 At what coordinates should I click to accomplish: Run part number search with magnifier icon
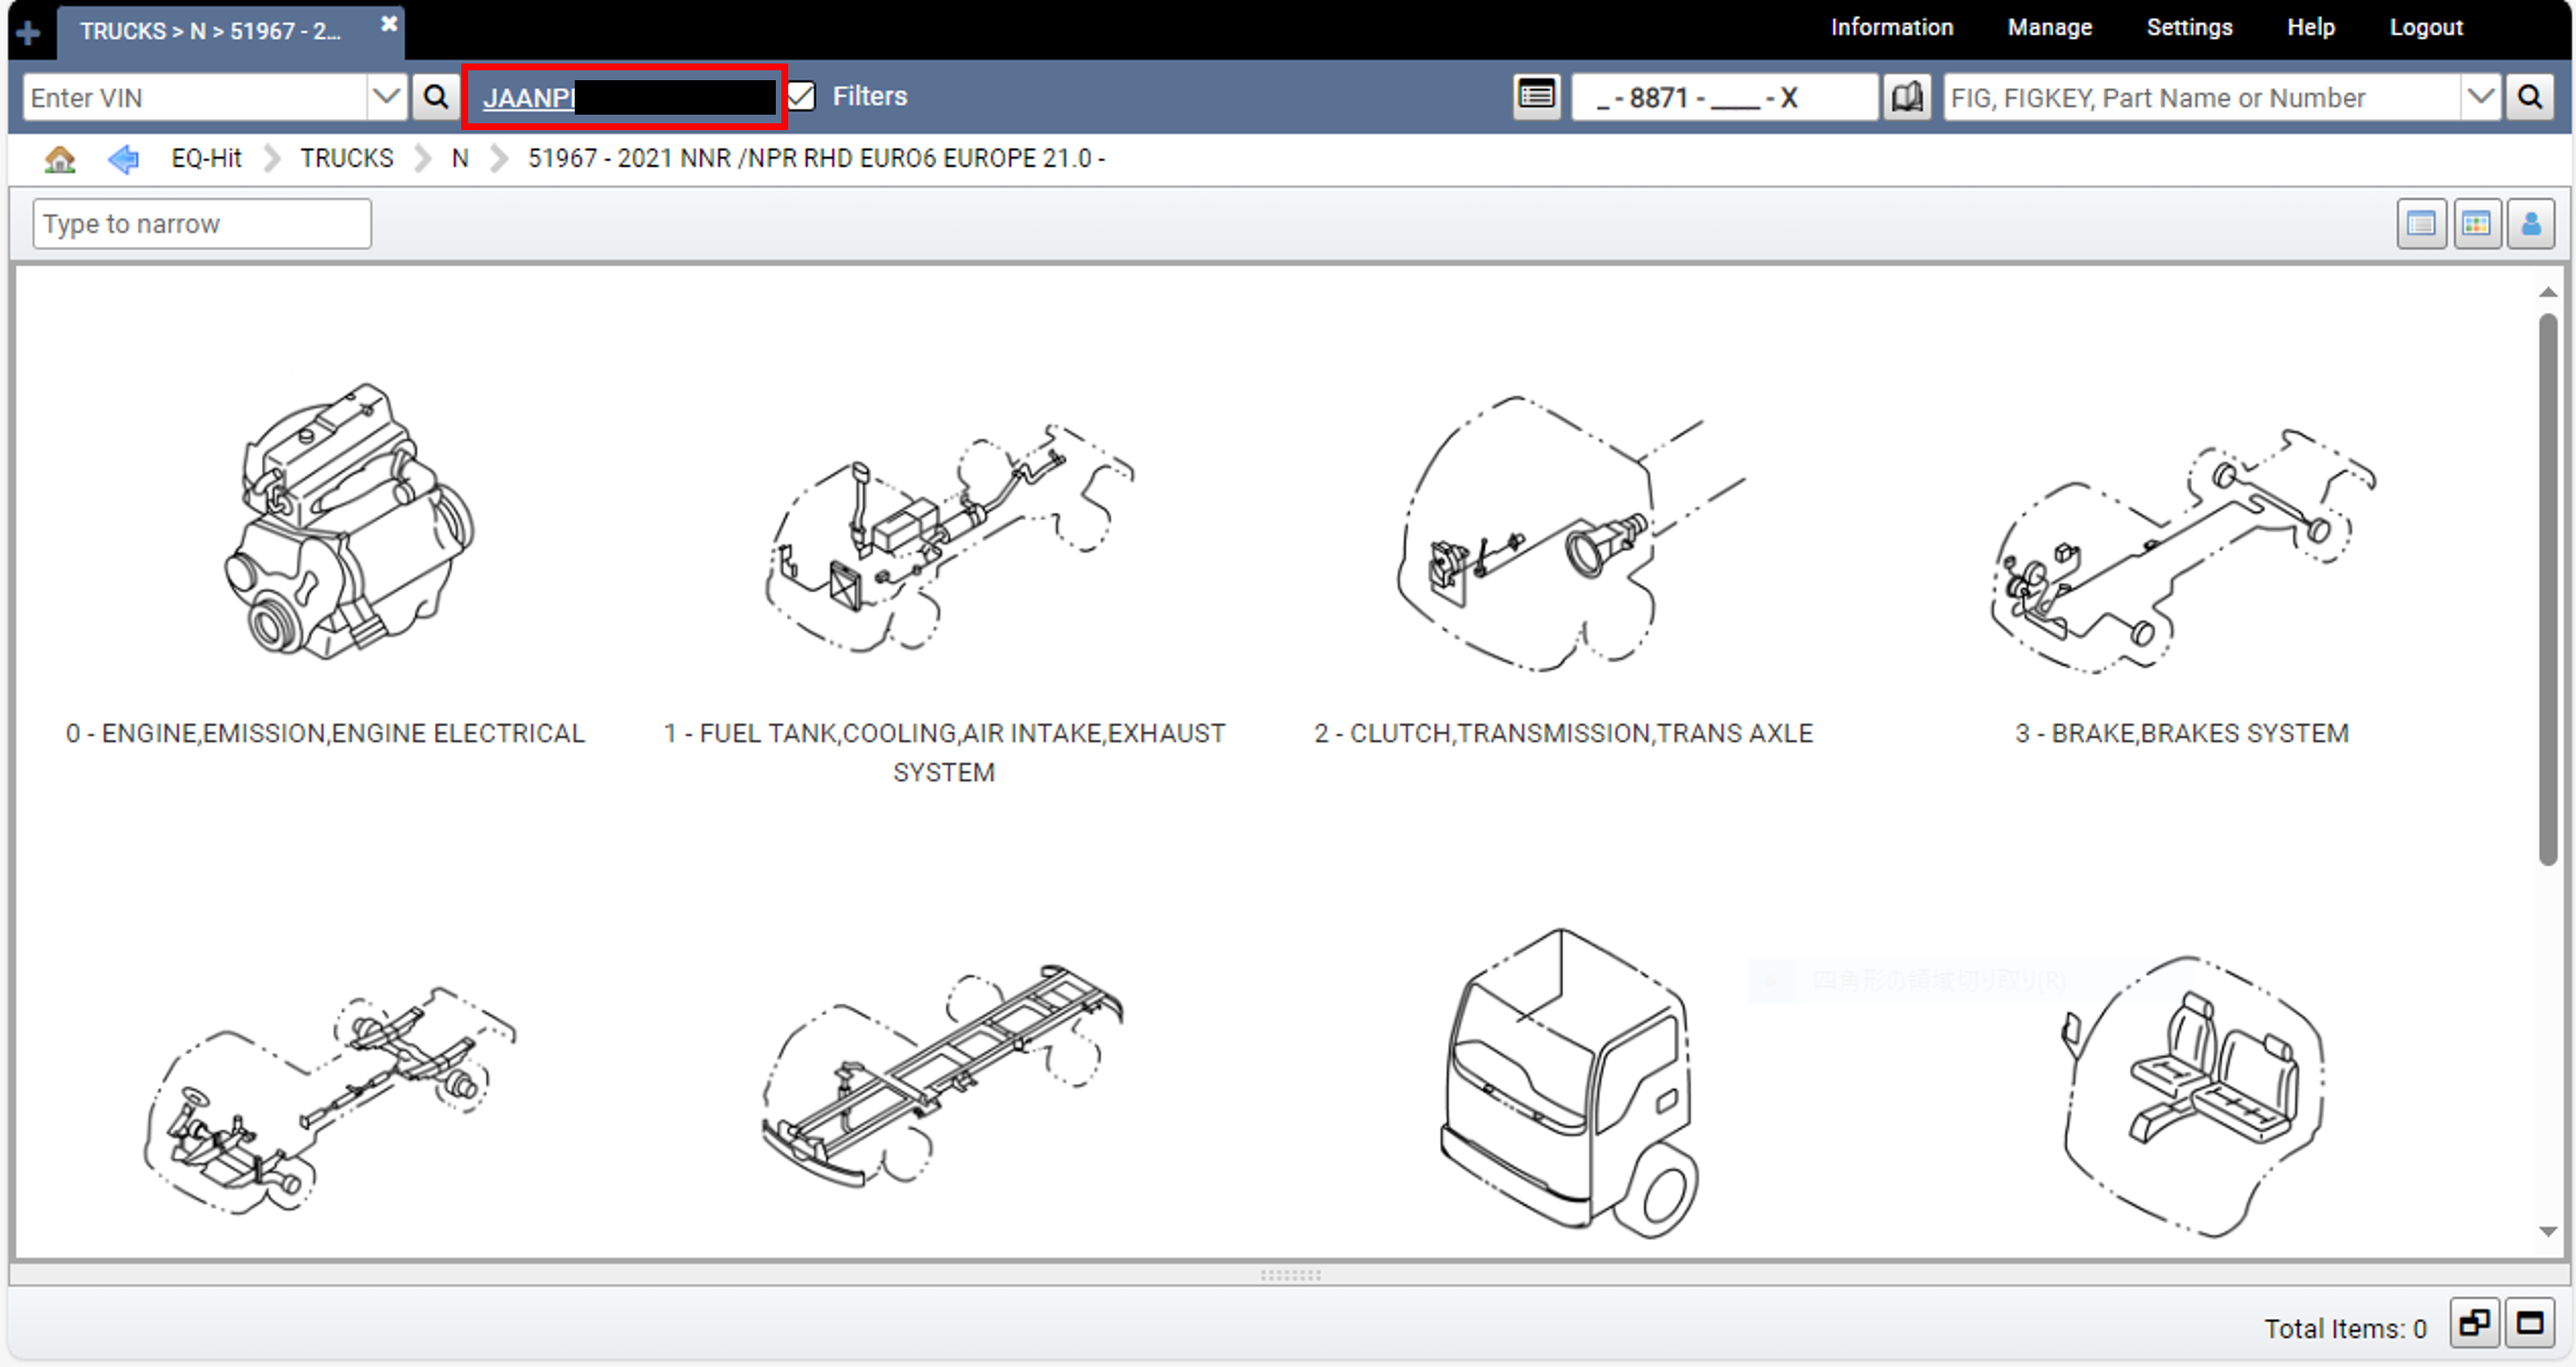click(2531, 96)
